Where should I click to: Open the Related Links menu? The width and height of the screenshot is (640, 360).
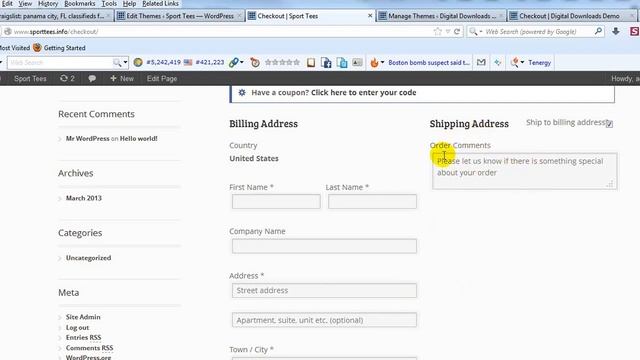pos(160,4)
